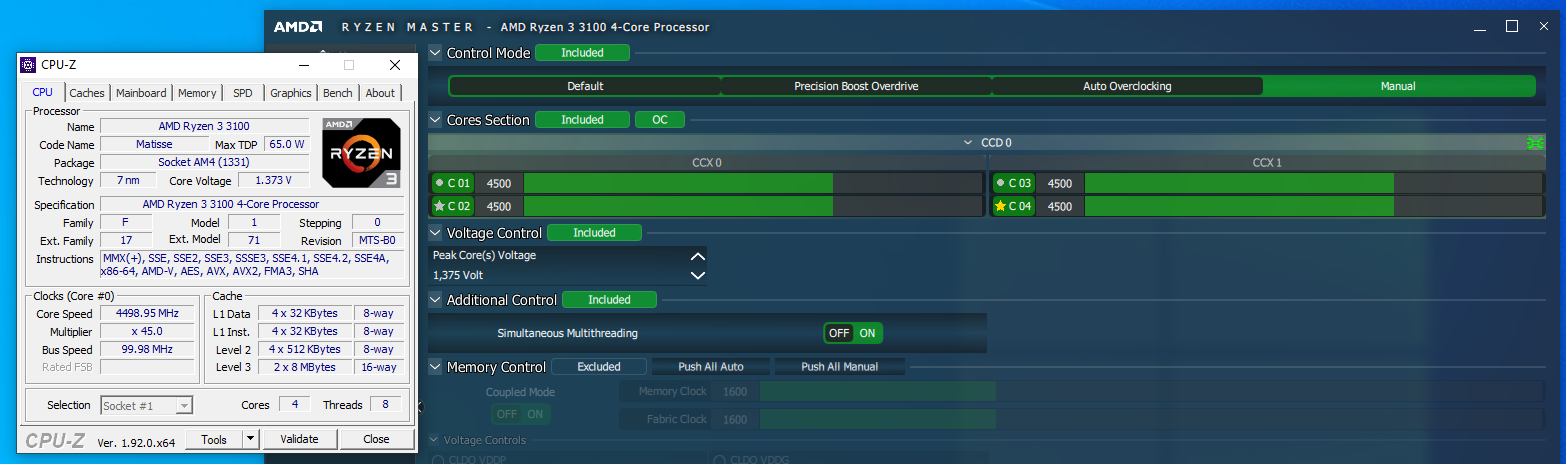Click the Validate button in CPU-Z
This screenshot has width=1566, height=464.
click(x=299, y=439)
